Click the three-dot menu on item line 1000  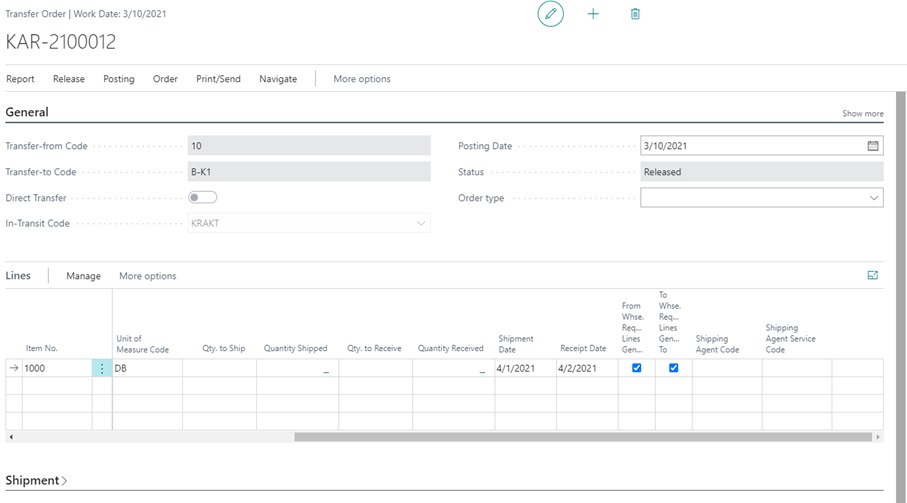coord(102,368)
